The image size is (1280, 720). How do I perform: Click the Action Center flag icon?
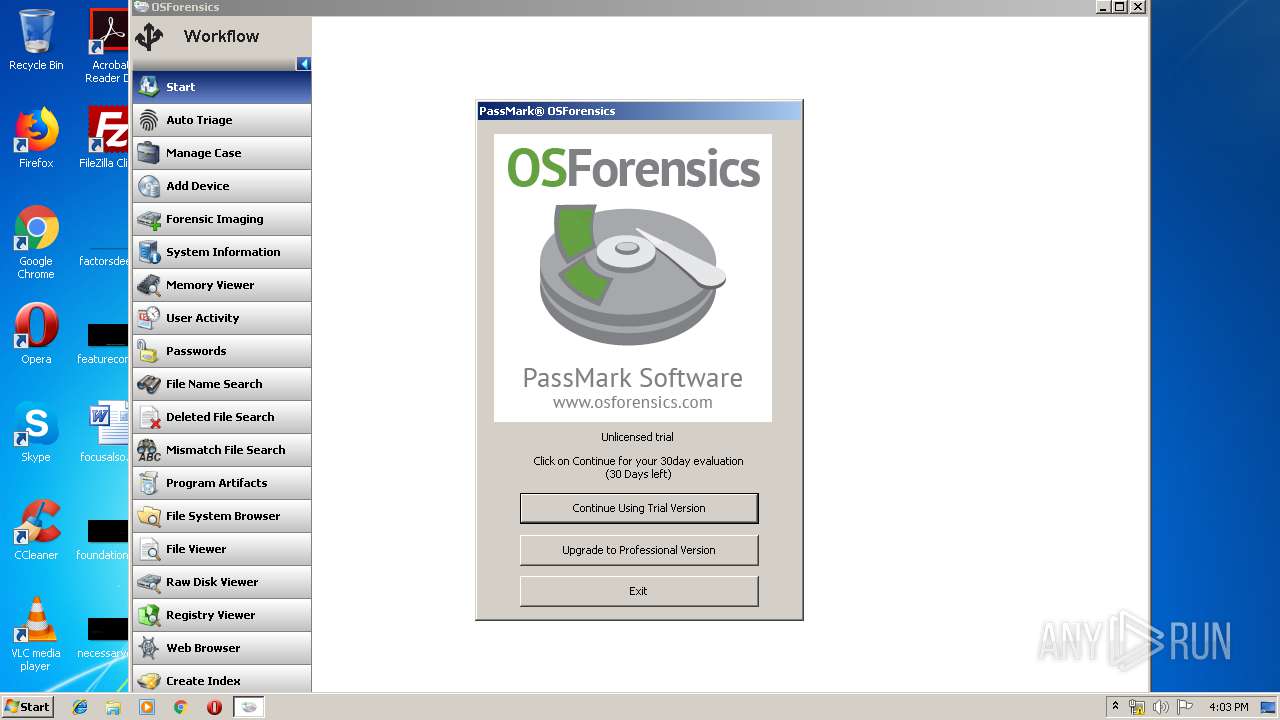click(x=1185, y=707)
